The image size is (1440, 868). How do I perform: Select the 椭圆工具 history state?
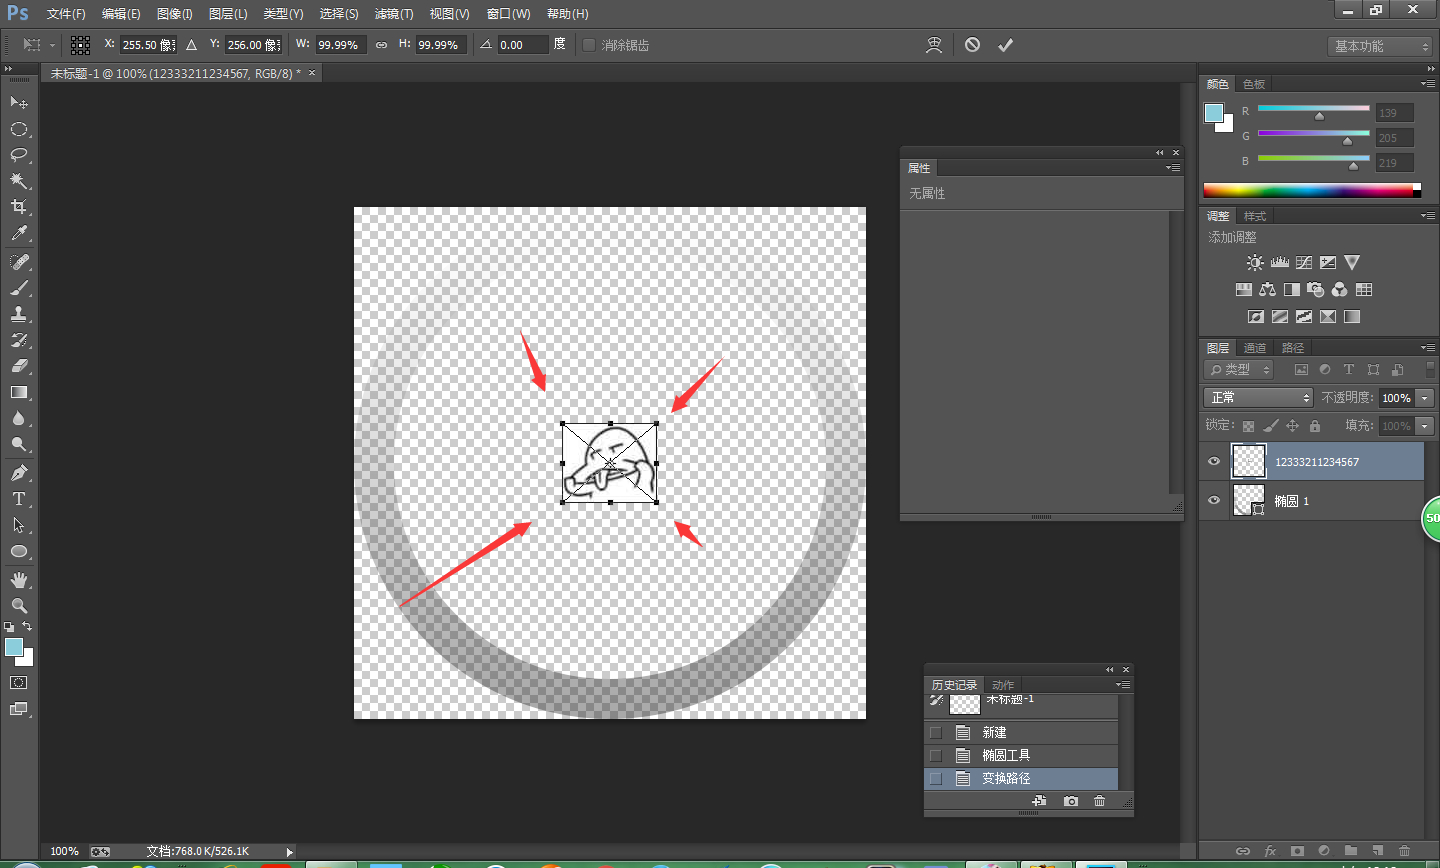(x=1005, y=755)
